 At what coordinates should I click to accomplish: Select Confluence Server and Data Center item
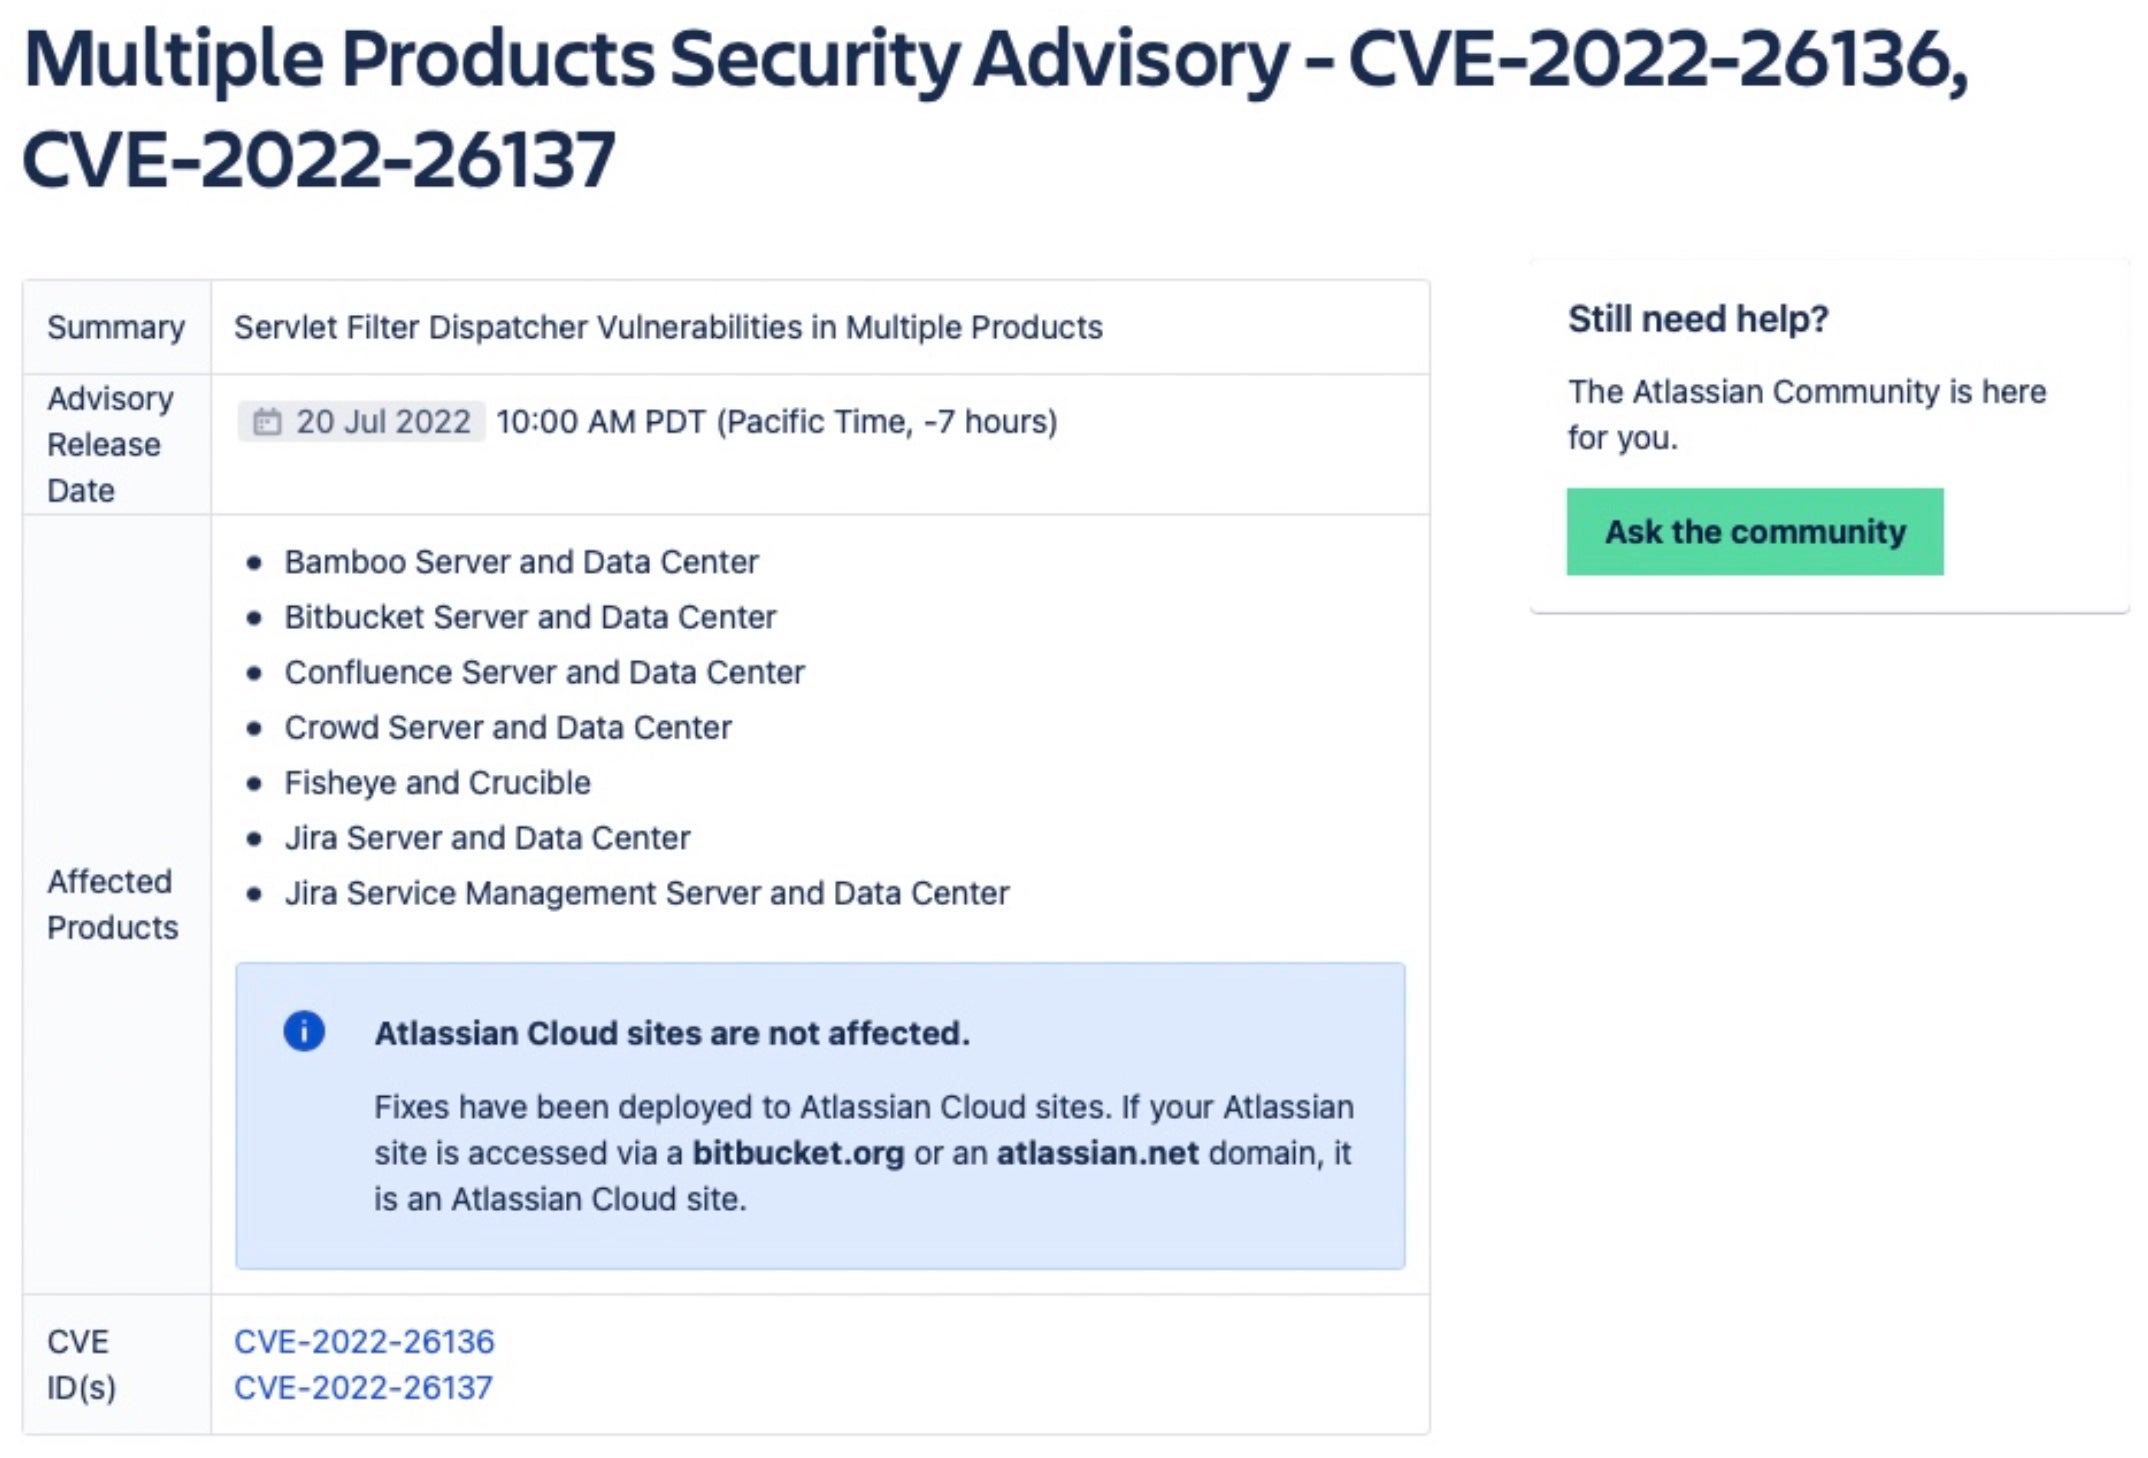(x=544, y=672)
